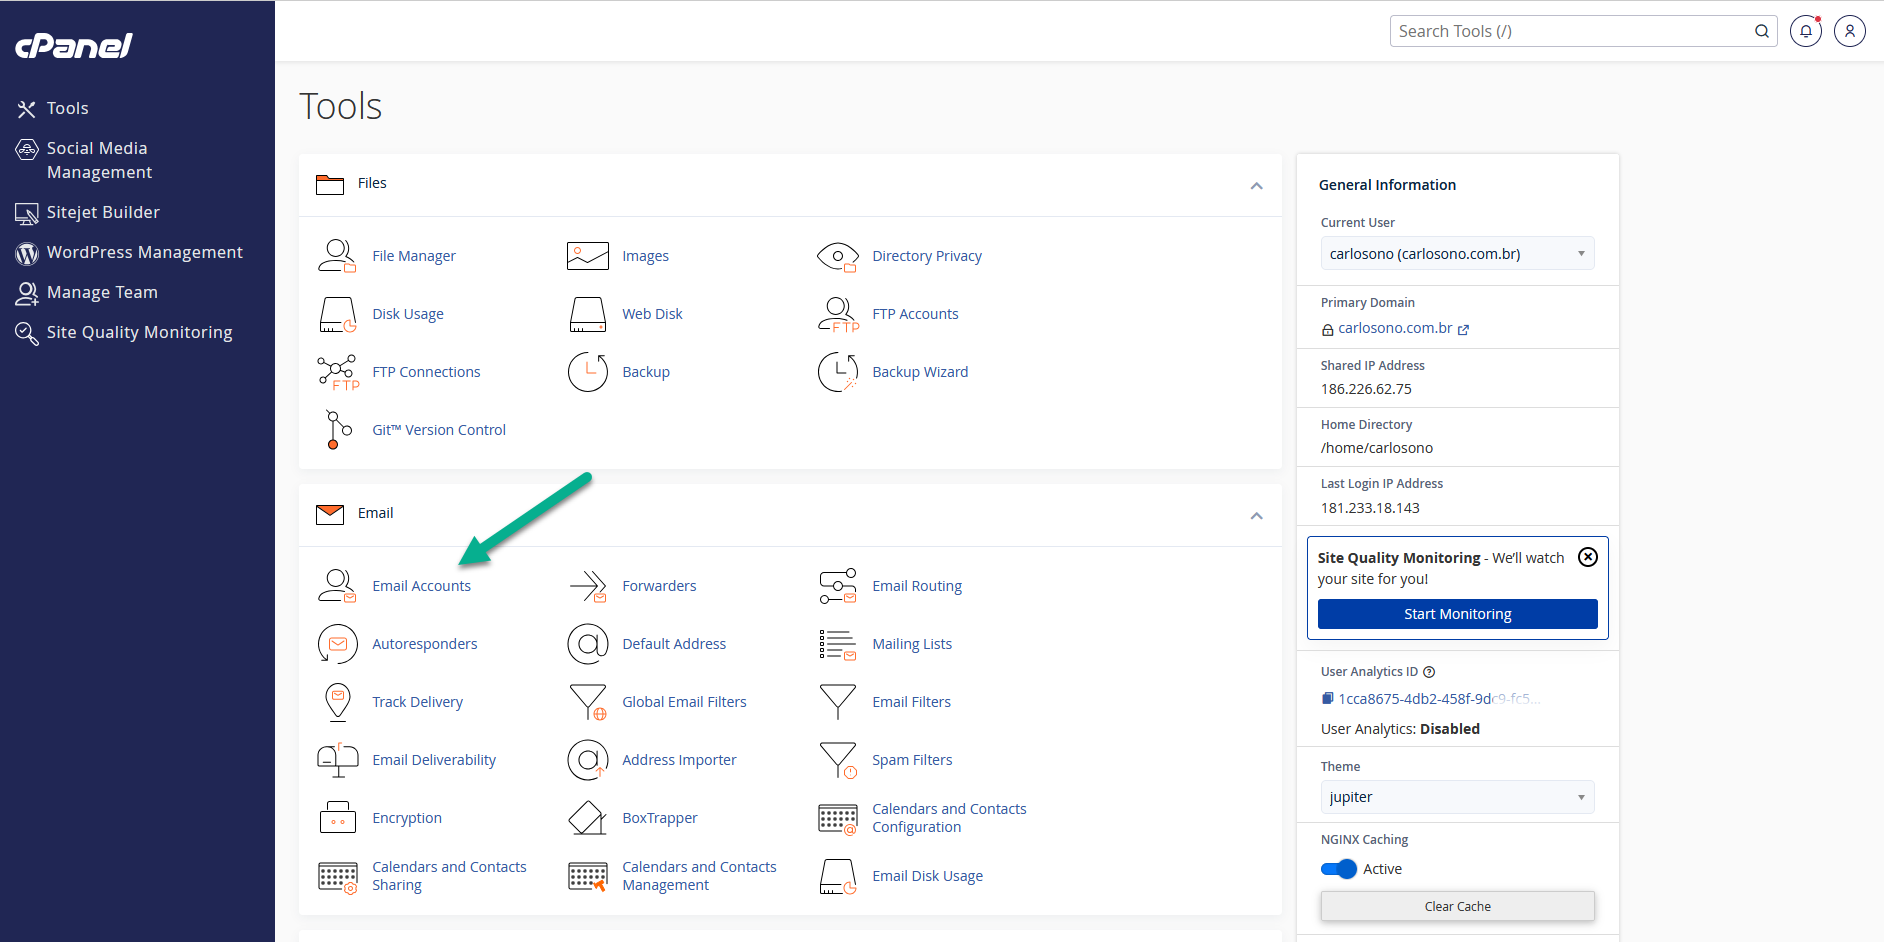Click the FTP Accounts icon
1884x942 pixels.
838,314
